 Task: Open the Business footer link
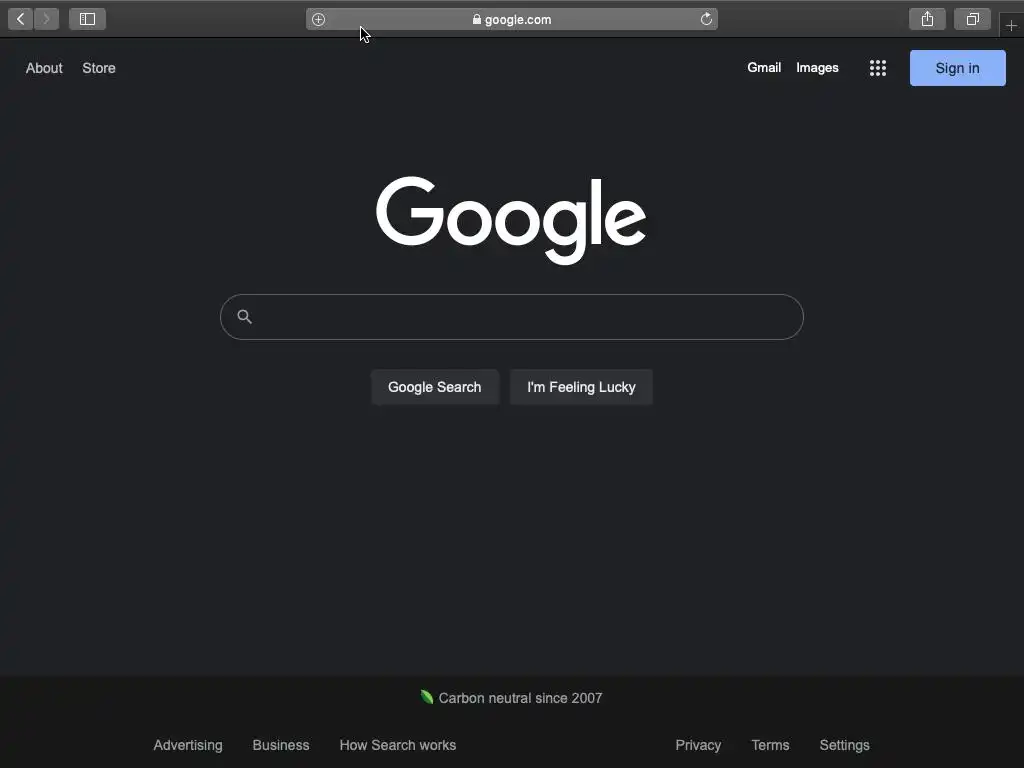click(281, 745)
